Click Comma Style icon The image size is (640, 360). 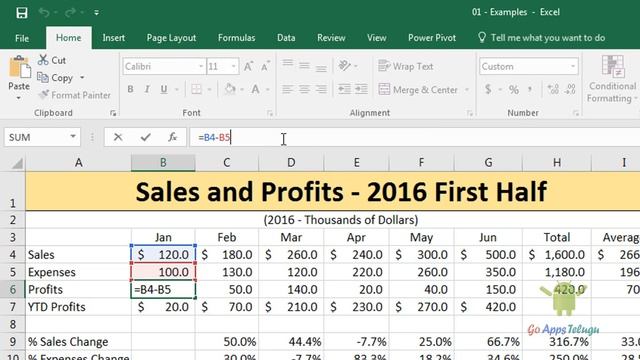(530, 89)
